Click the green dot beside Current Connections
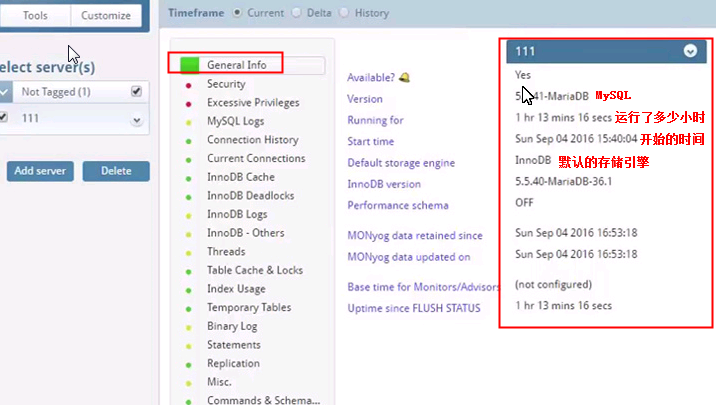Screen dimensions: 716x405 point(189,160)
